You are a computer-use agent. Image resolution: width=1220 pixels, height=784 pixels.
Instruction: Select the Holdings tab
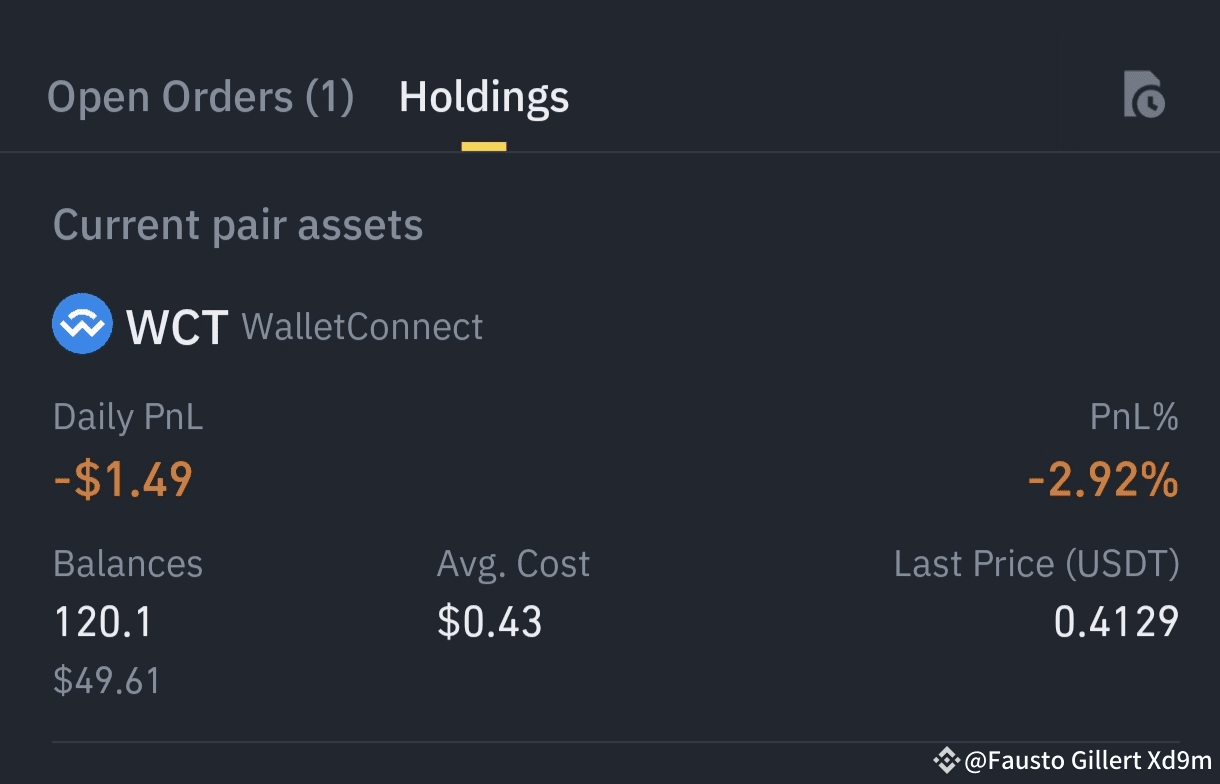[x=484, y=98]
